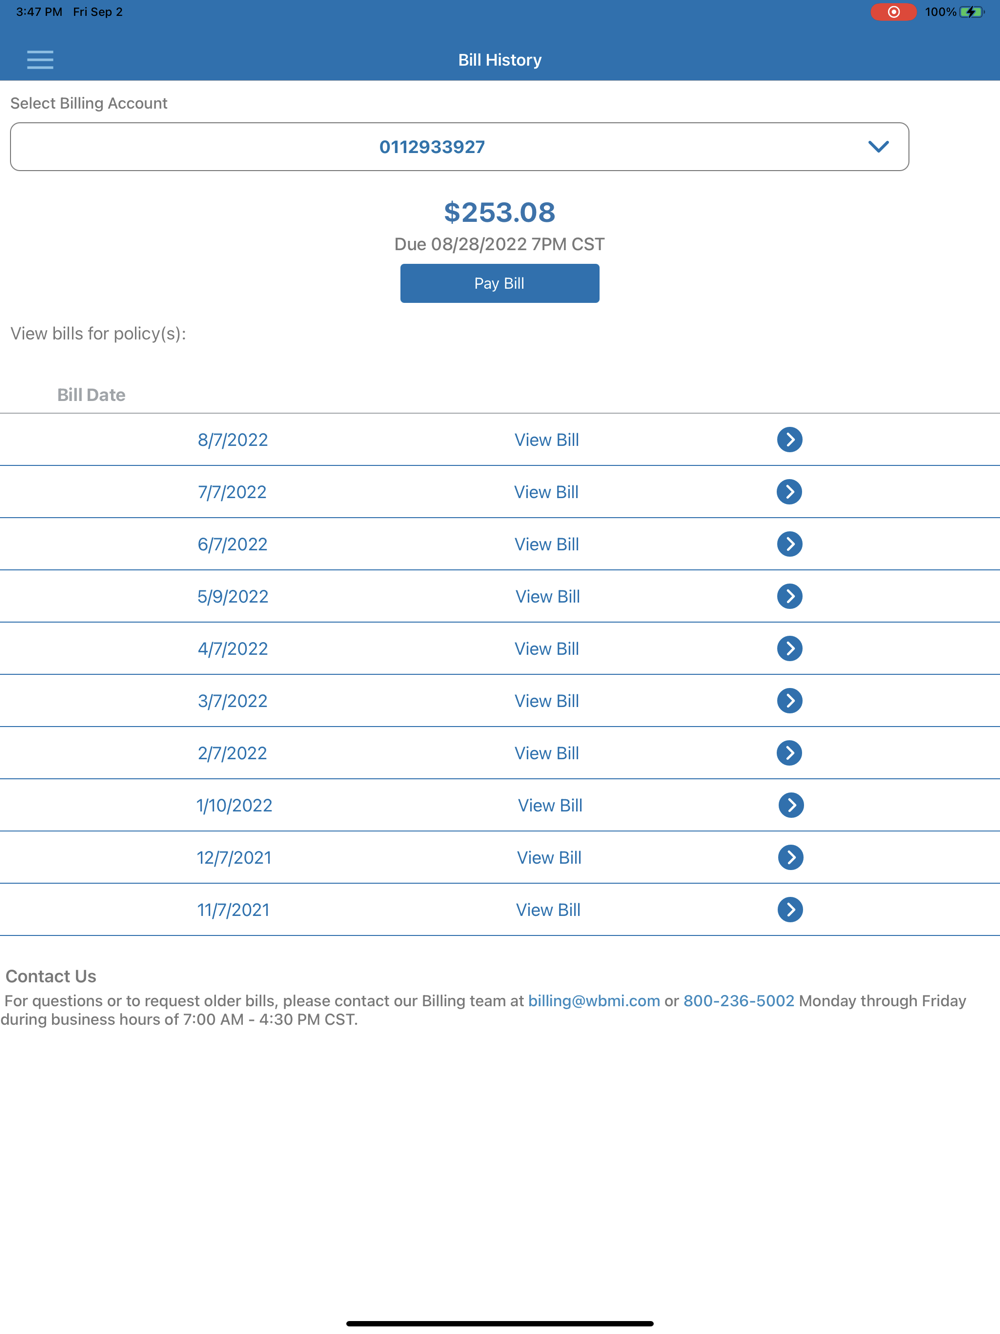Open the hamburger navigation menu
Image resolution: width=1000 pixels, height=1334 pixels.
[40, 60]
